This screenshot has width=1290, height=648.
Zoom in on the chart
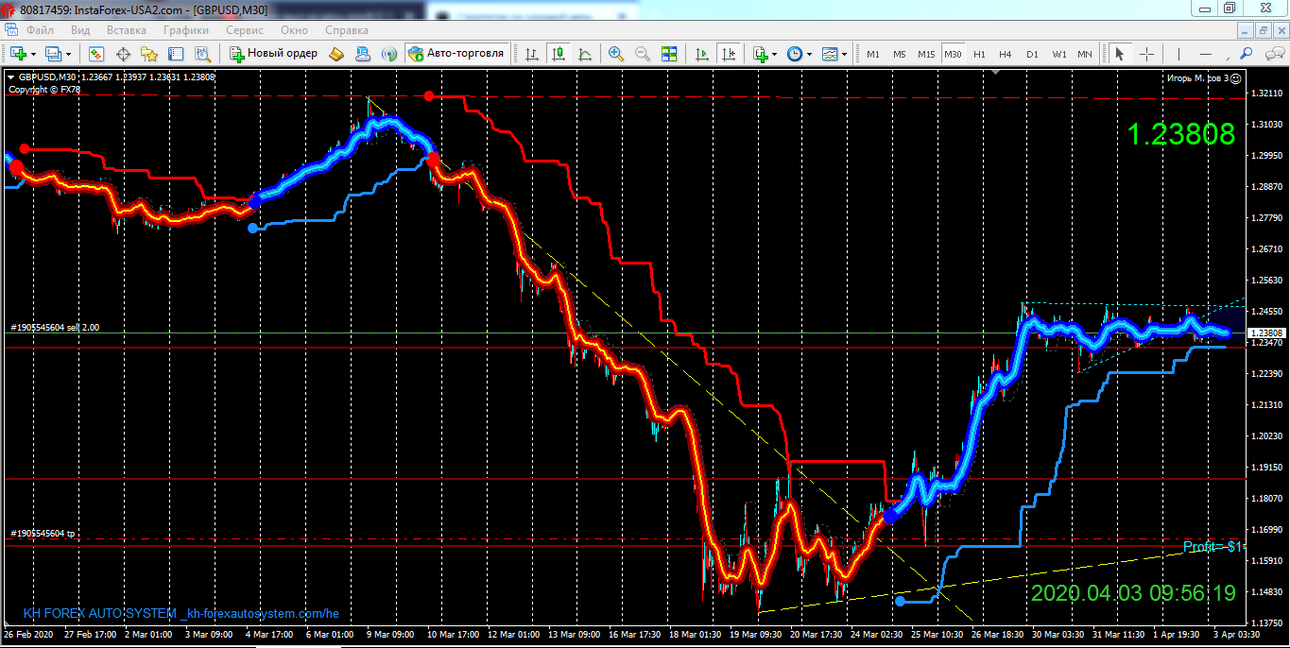(616, 54)
